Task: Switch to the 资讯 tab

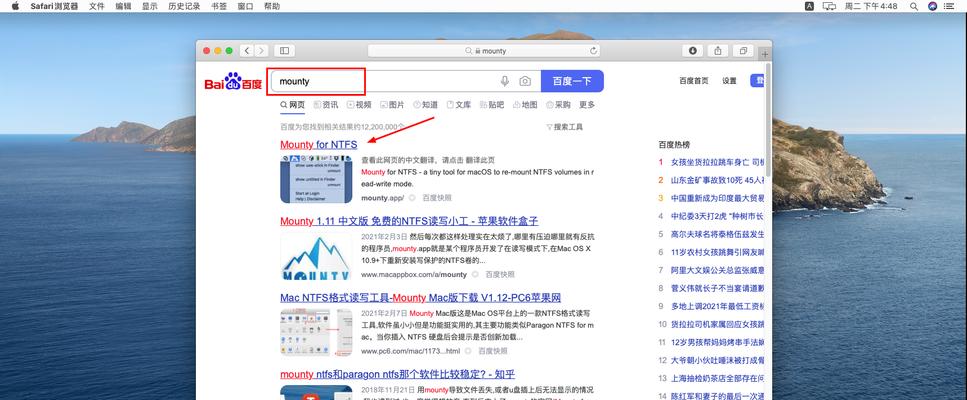Action: (x=326, y=105)
